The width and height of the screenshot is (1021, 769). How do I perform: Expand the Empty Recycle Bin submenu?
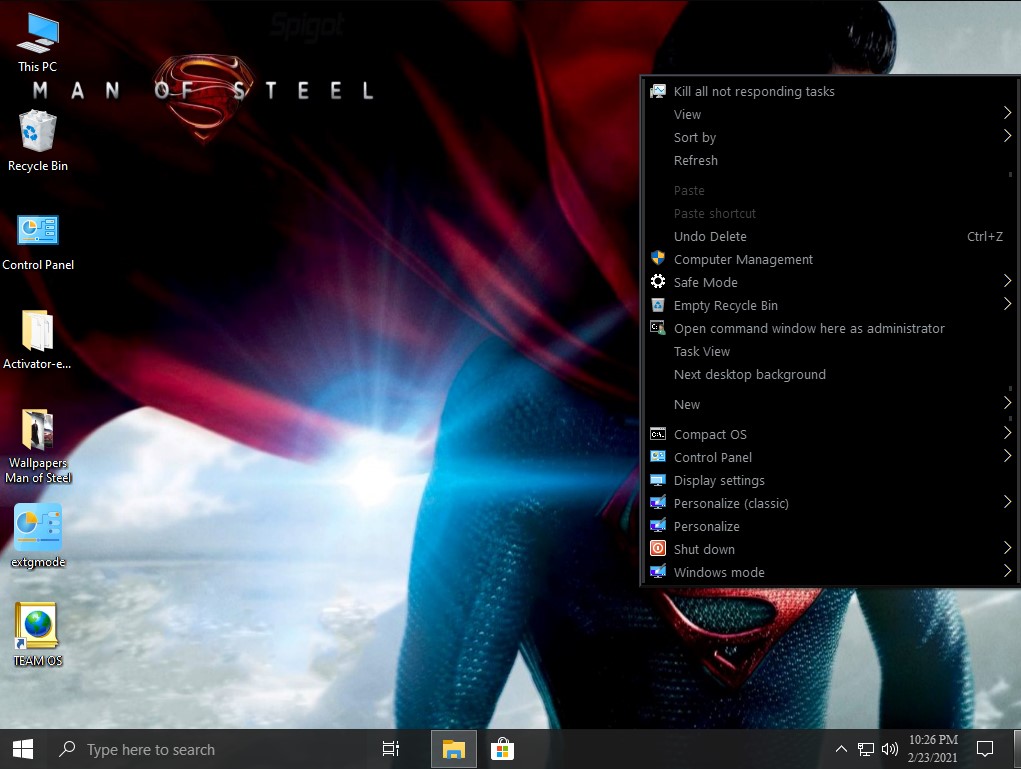pyautogui.click(x=830, y=305)
